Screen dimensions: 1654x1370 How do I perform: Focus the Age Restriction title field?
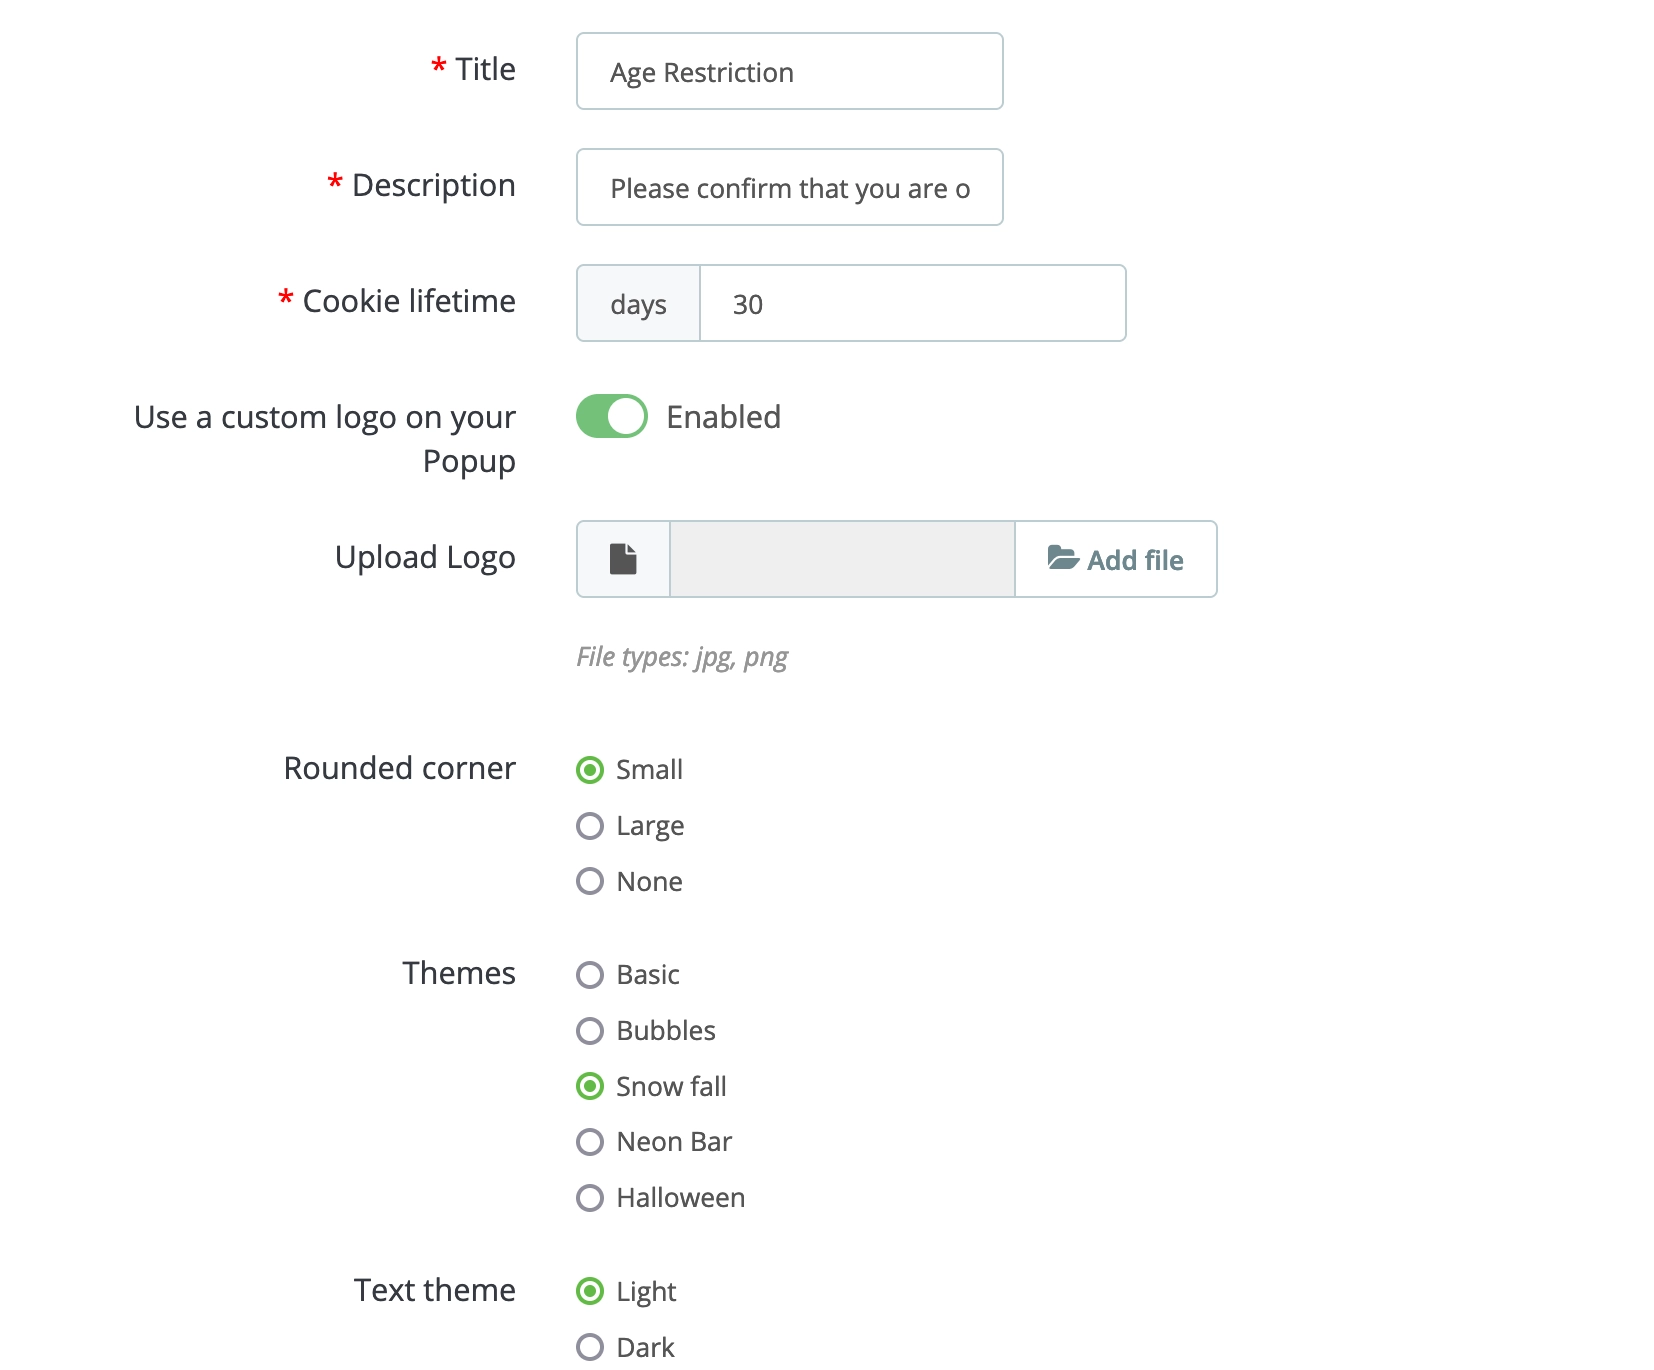tap(788, 71)
